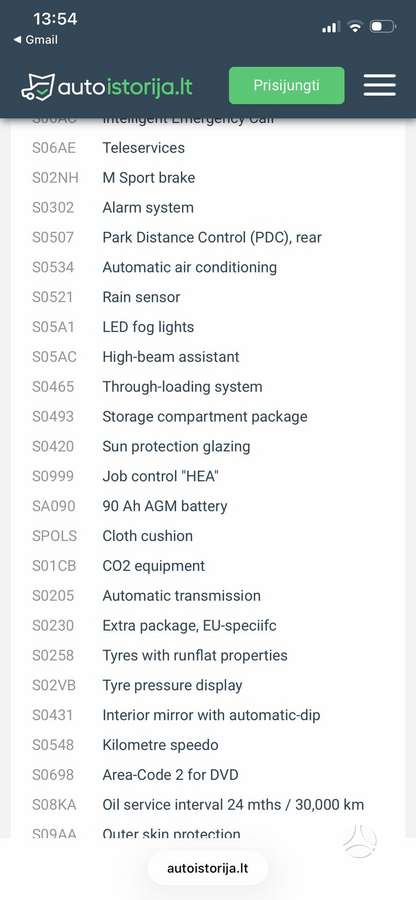This screenshot has width=416, height=900.
Task: Click the autoistorija.lt logo
Action: coord(107,87)
